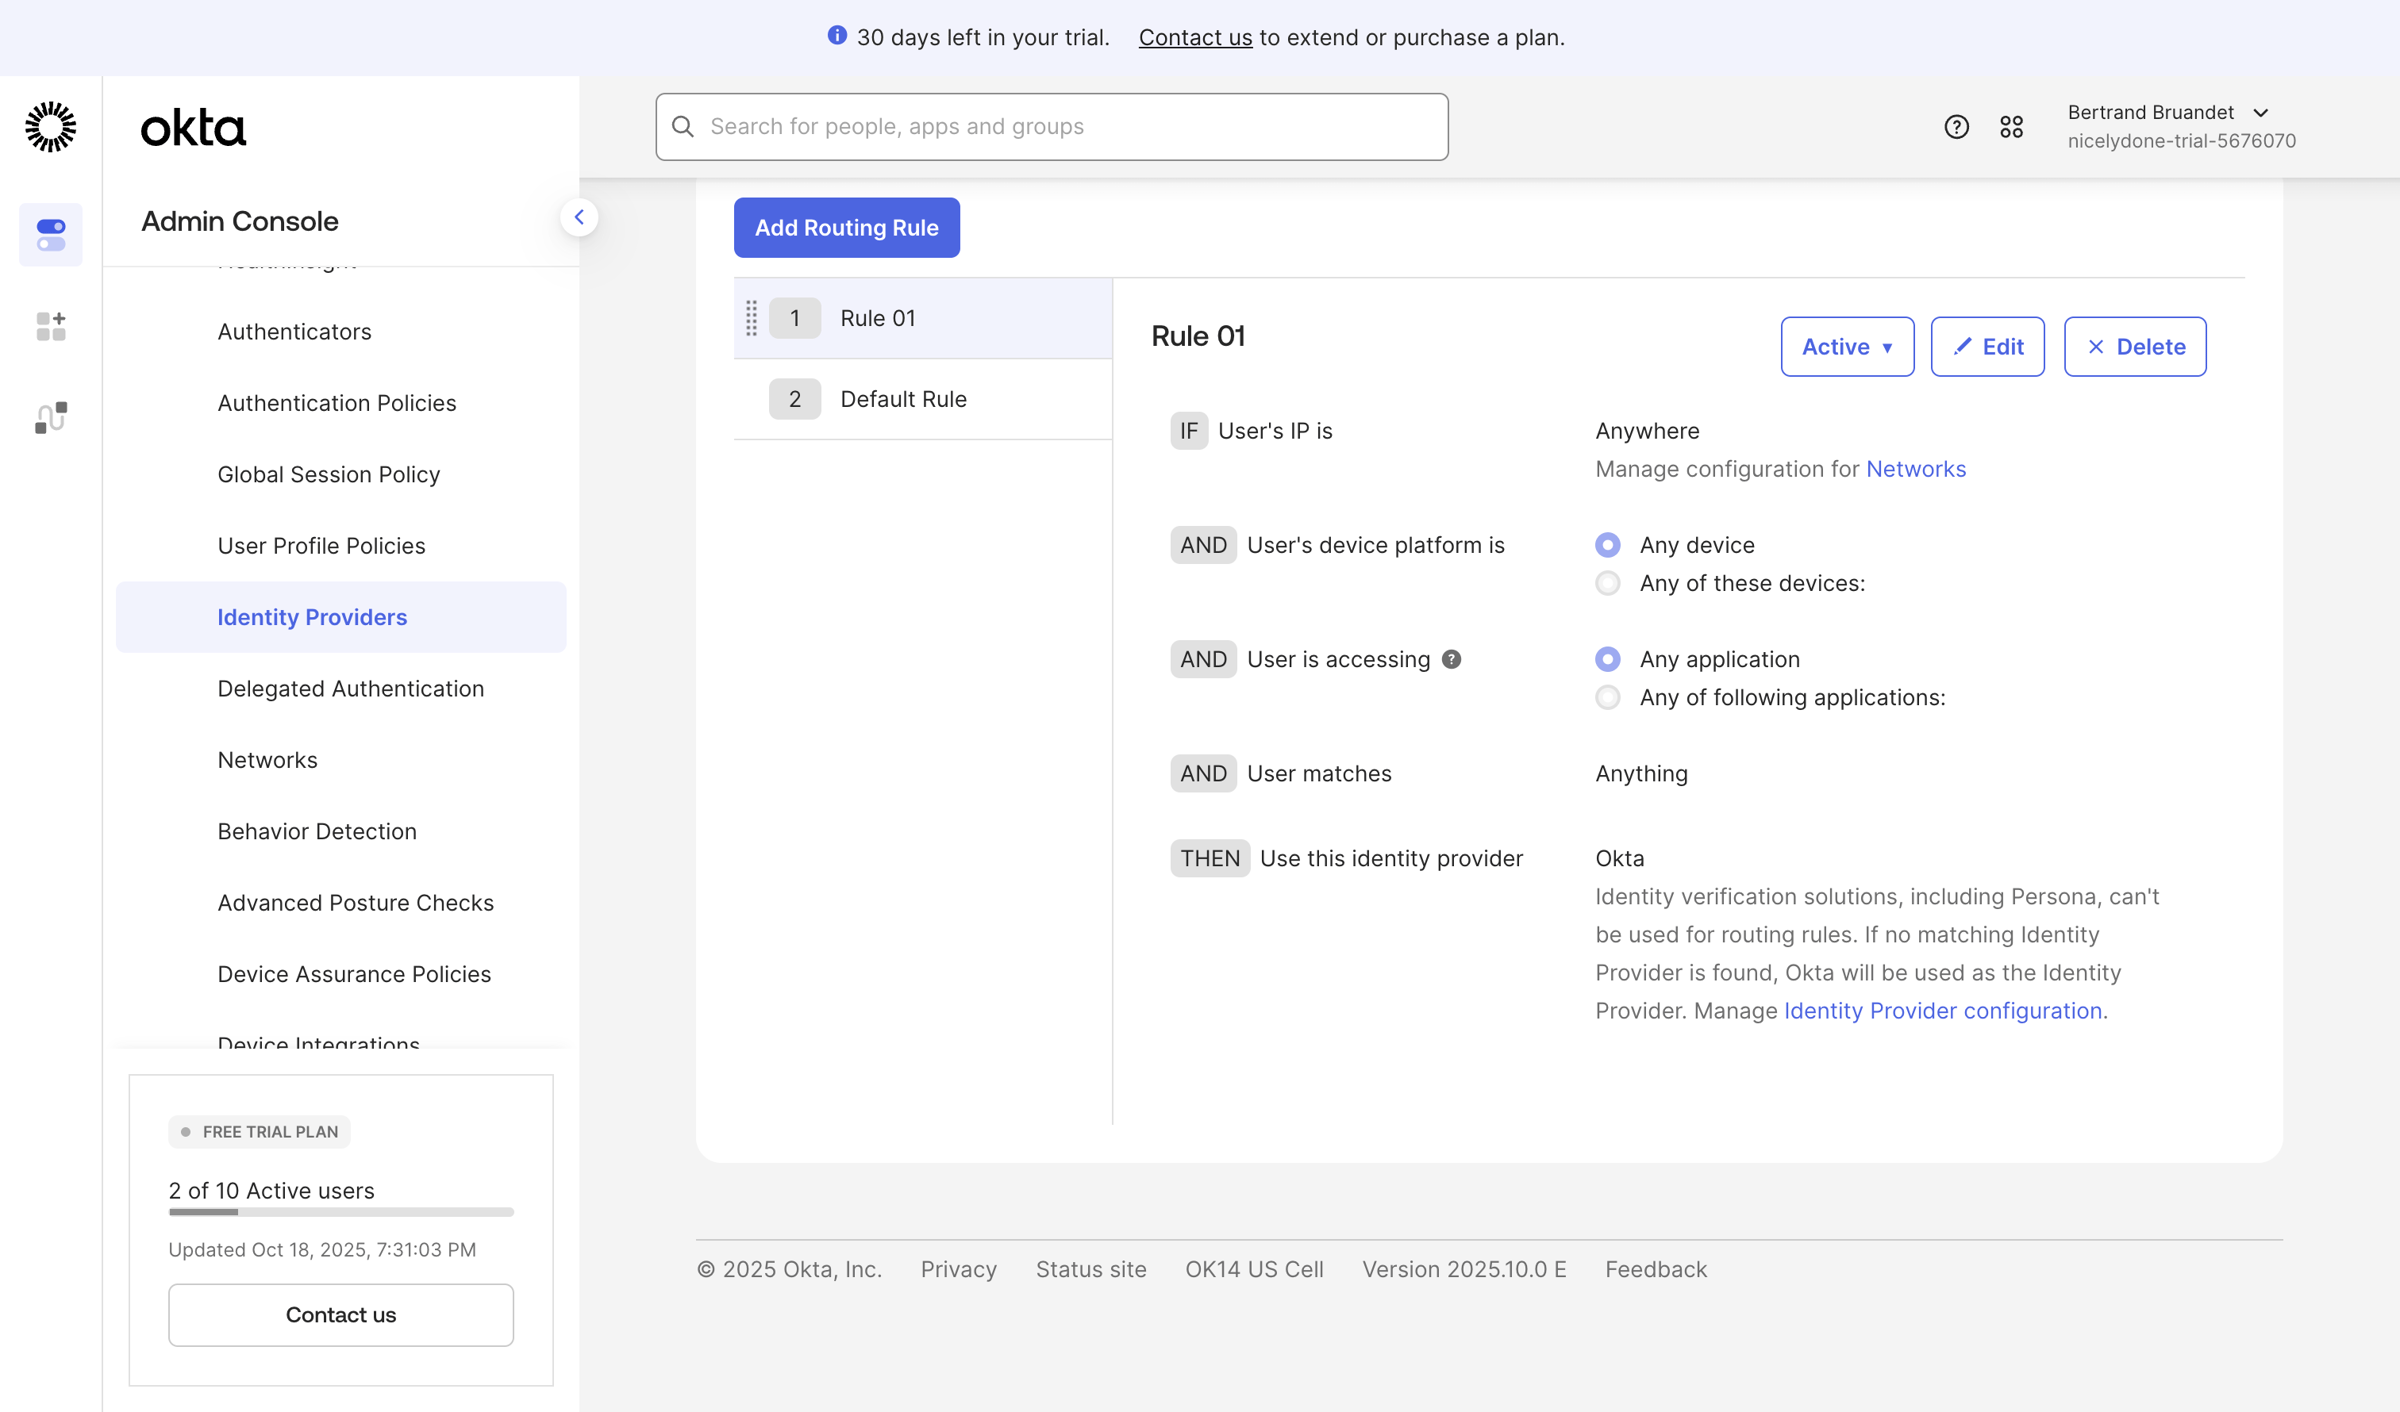This screenshot has width=2400, height=1412.
Task: Open the add apps grid-plus icon
Action: click(51, 326)
